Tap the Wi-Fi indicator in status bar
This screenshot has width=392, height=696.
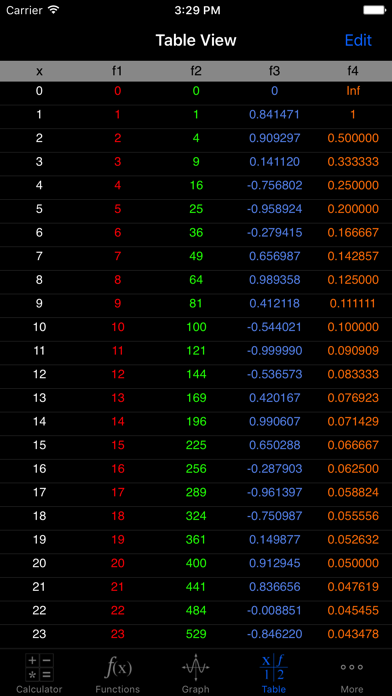54,10
